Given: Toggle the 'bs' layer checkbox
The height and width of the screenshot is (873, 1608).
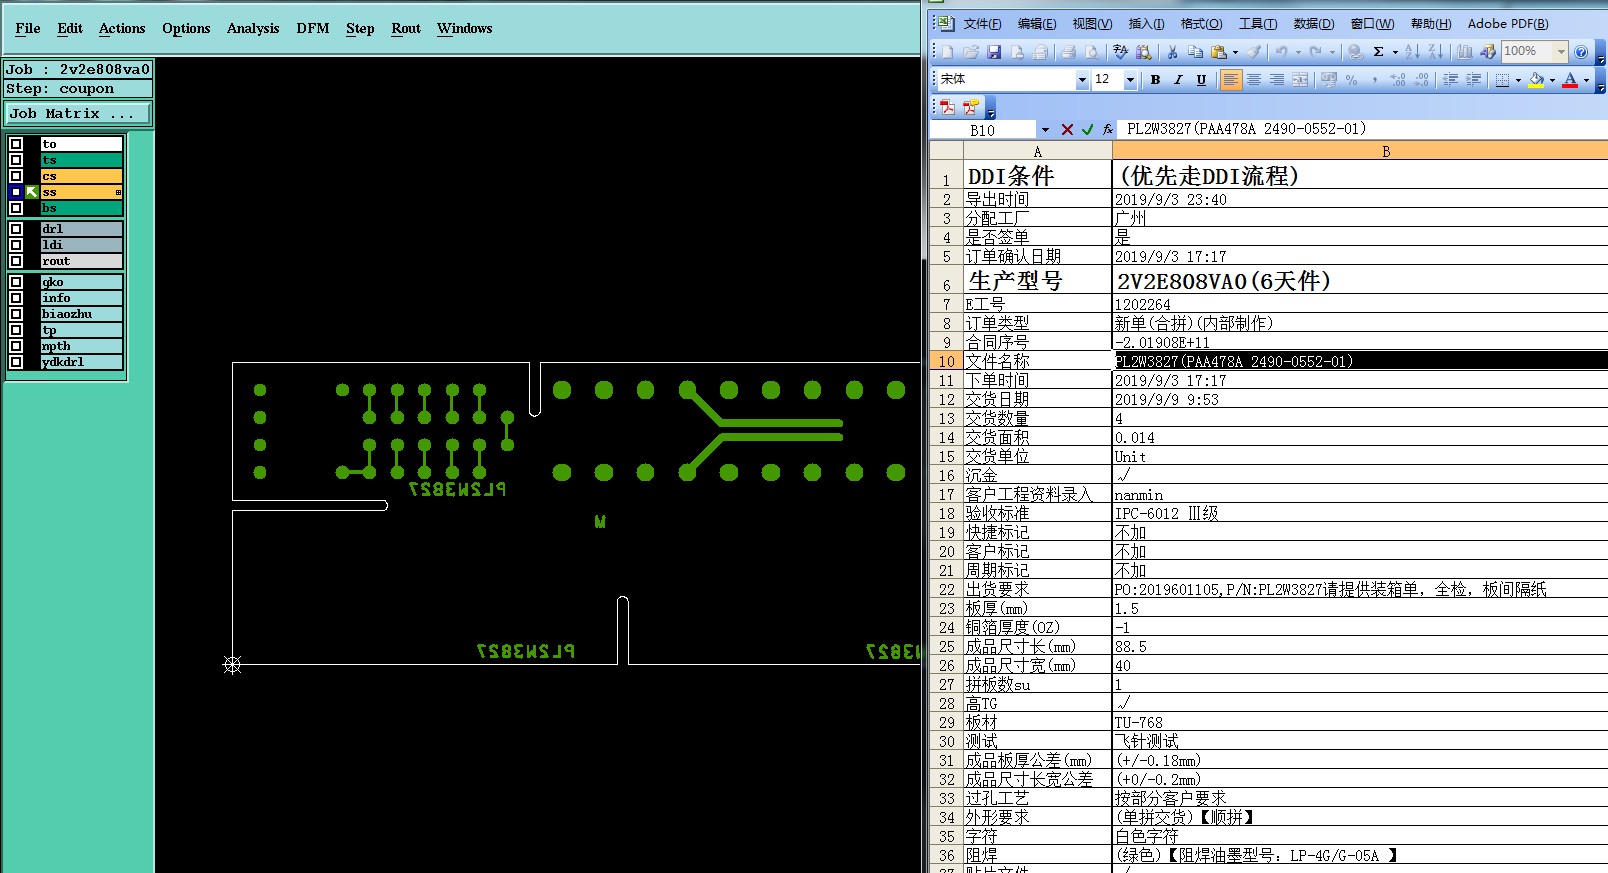Looking at the screenshot, I should tap(16, 208).
